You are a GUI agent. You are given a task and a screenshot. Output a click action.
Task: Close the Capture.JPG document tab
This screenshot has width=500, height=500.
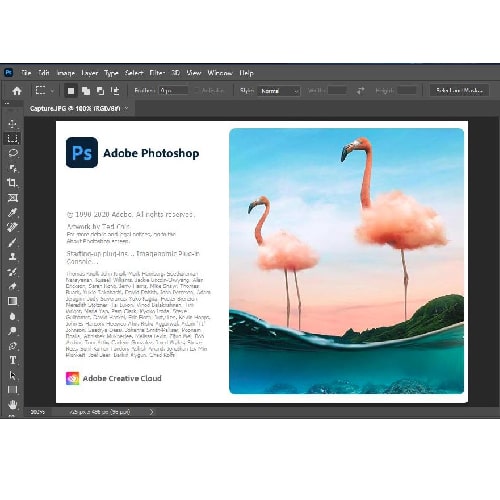(127, 108)
